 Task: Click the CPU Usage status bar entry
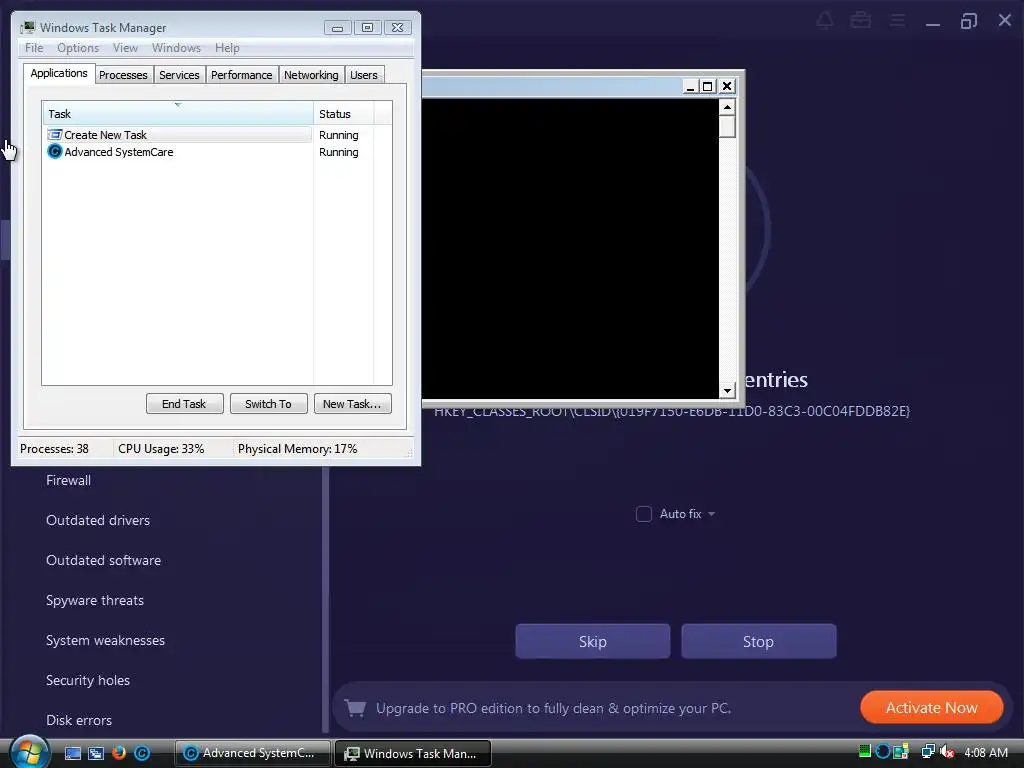(x=161, y=449)
